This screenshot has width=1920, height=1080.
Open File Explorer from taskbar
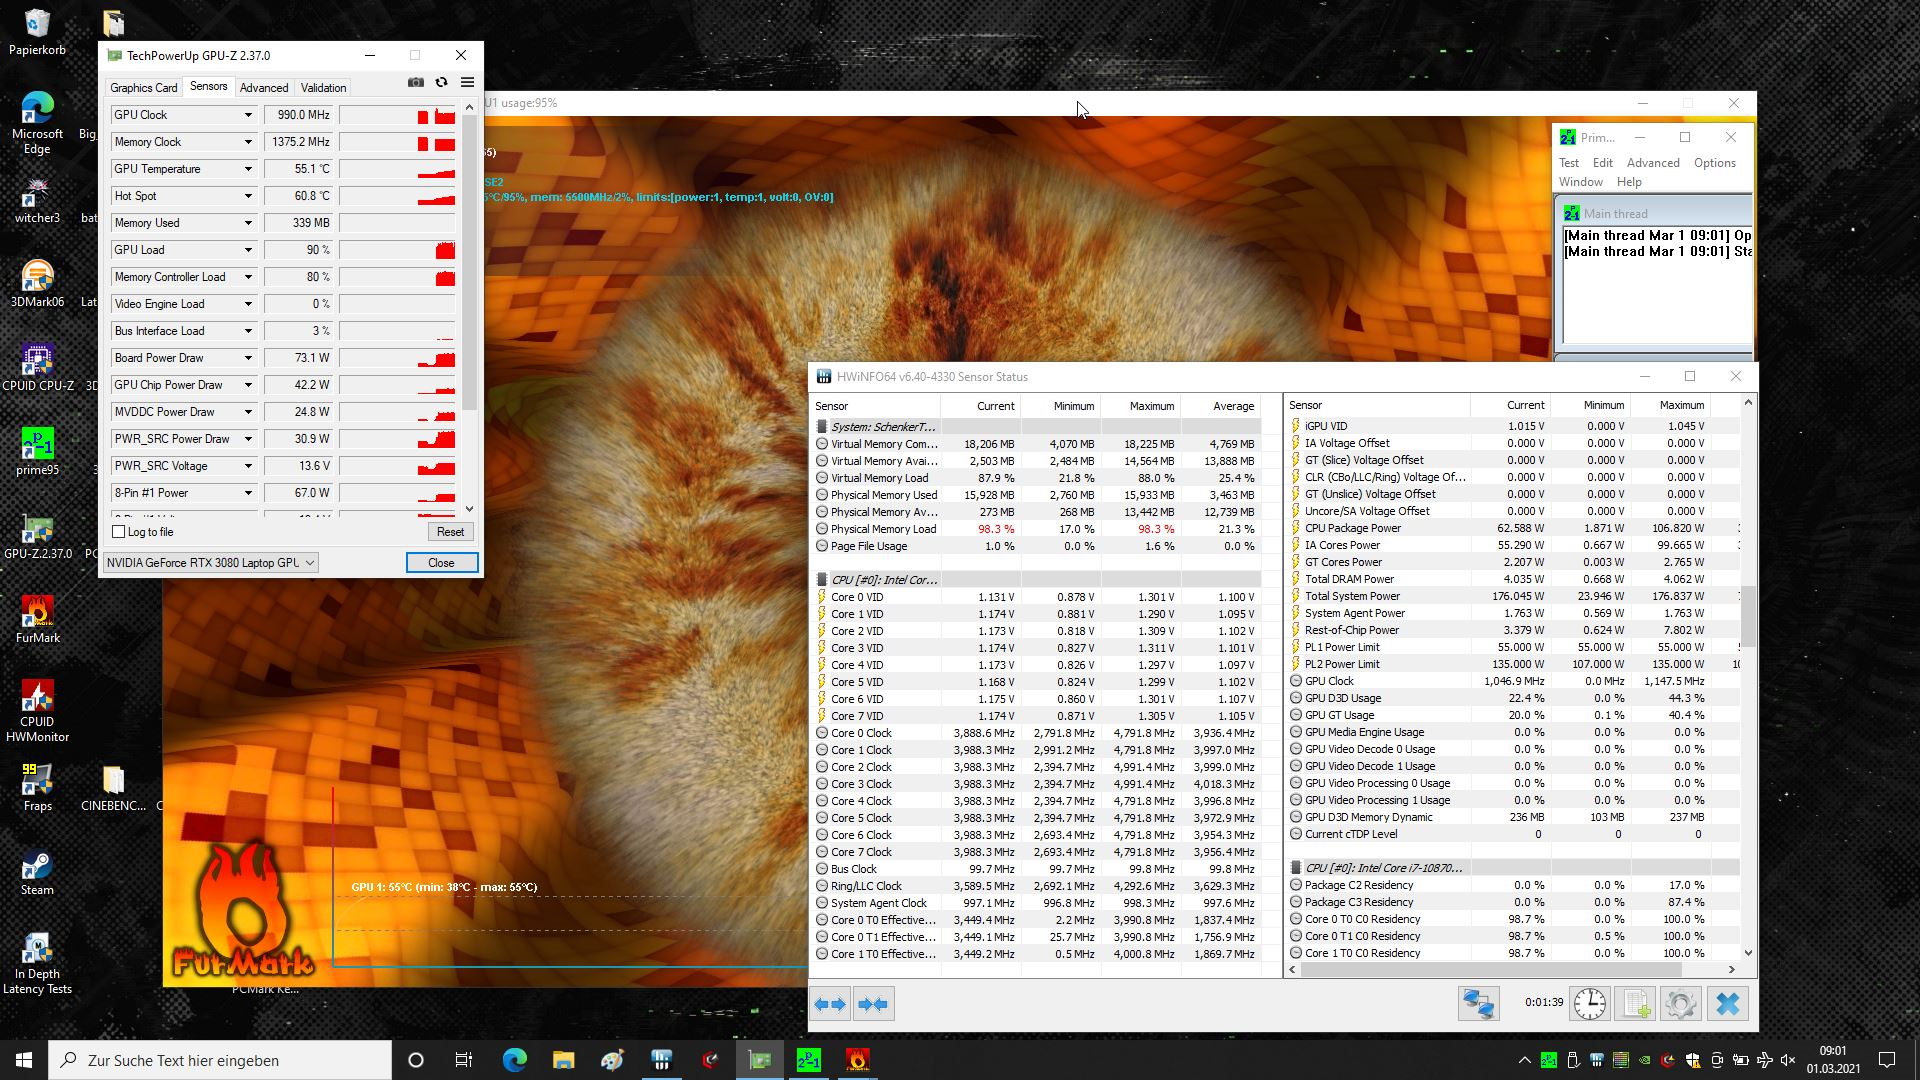coord(563,1060)
